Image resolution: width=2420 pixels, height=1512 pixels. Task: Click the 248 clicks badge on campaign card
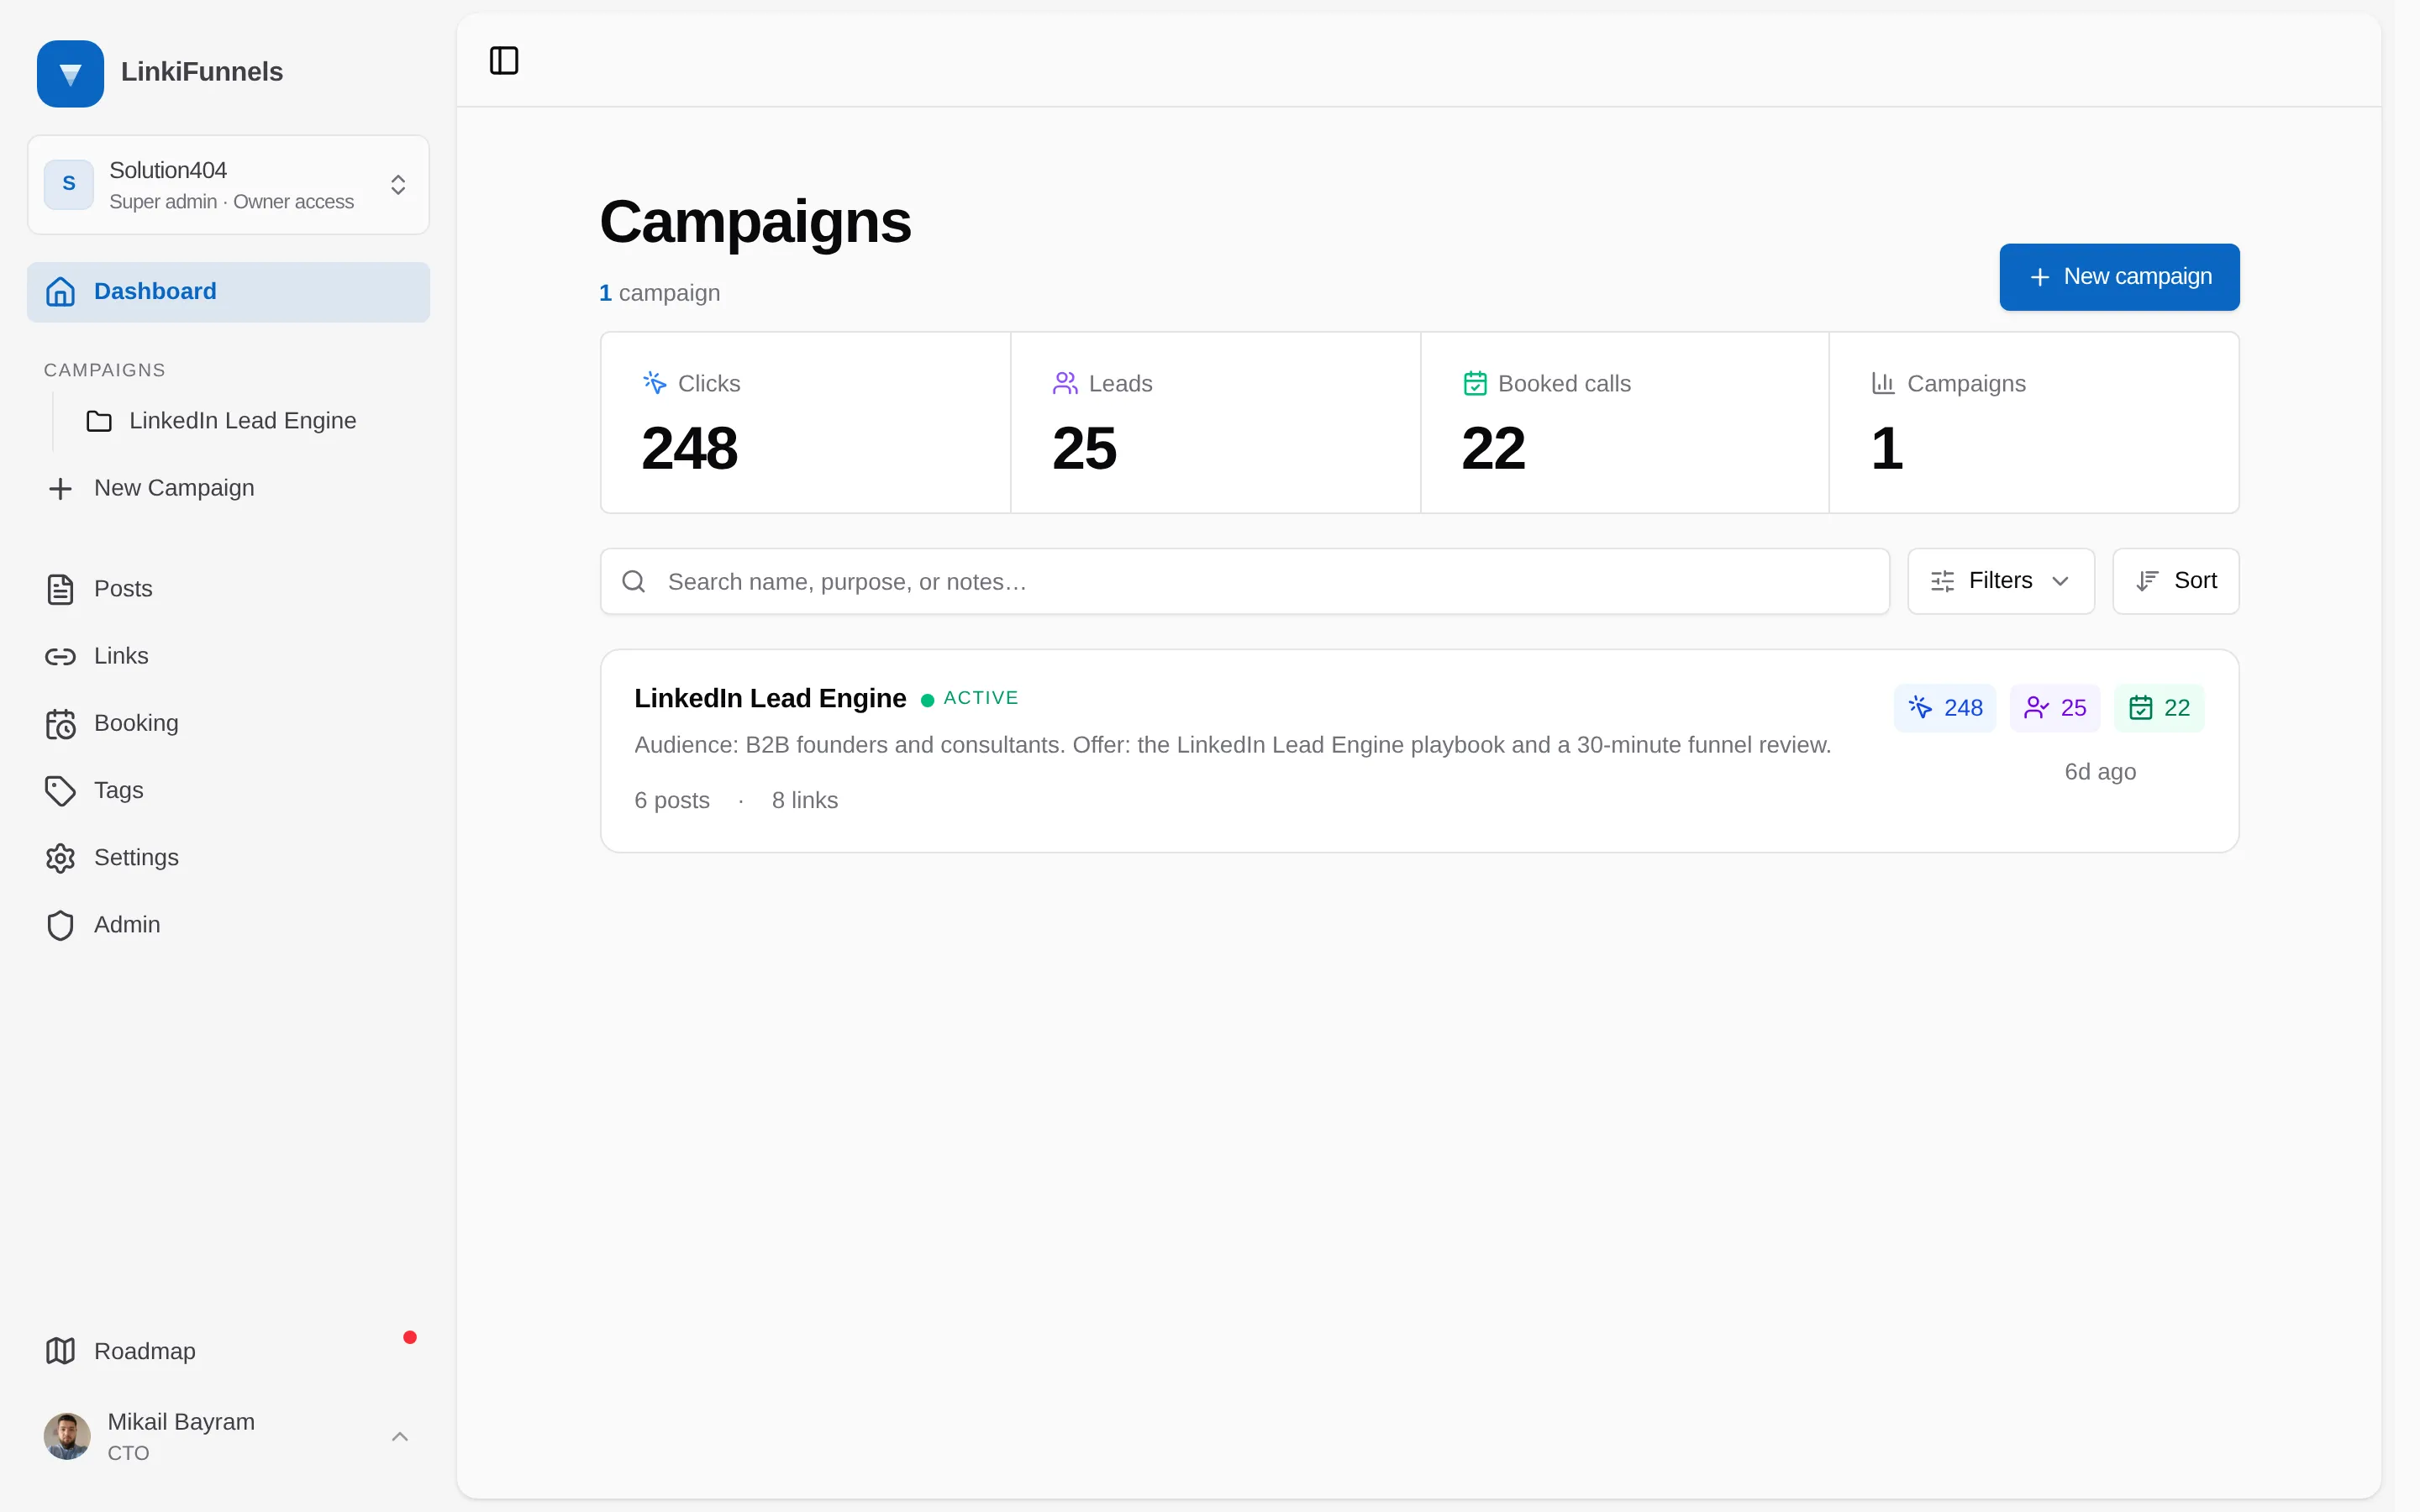[x=1945, y=708]
